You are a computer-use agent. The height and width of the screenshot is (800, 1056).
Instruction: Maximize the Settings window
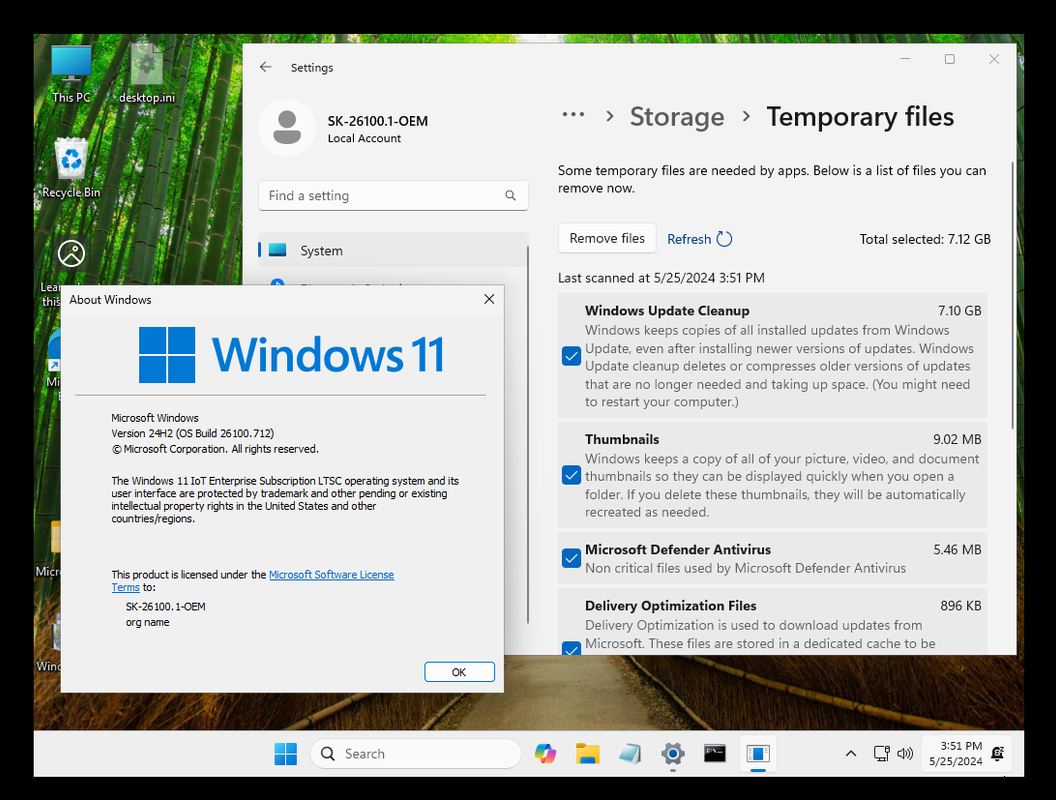click(x=950, y=59)
